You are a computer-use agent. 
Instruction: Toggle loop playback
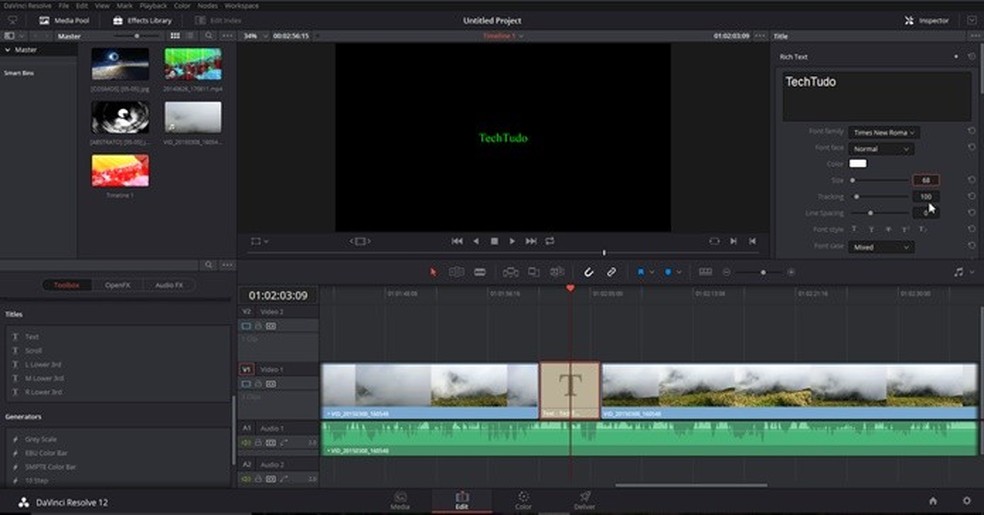click(x=550, y=241)
